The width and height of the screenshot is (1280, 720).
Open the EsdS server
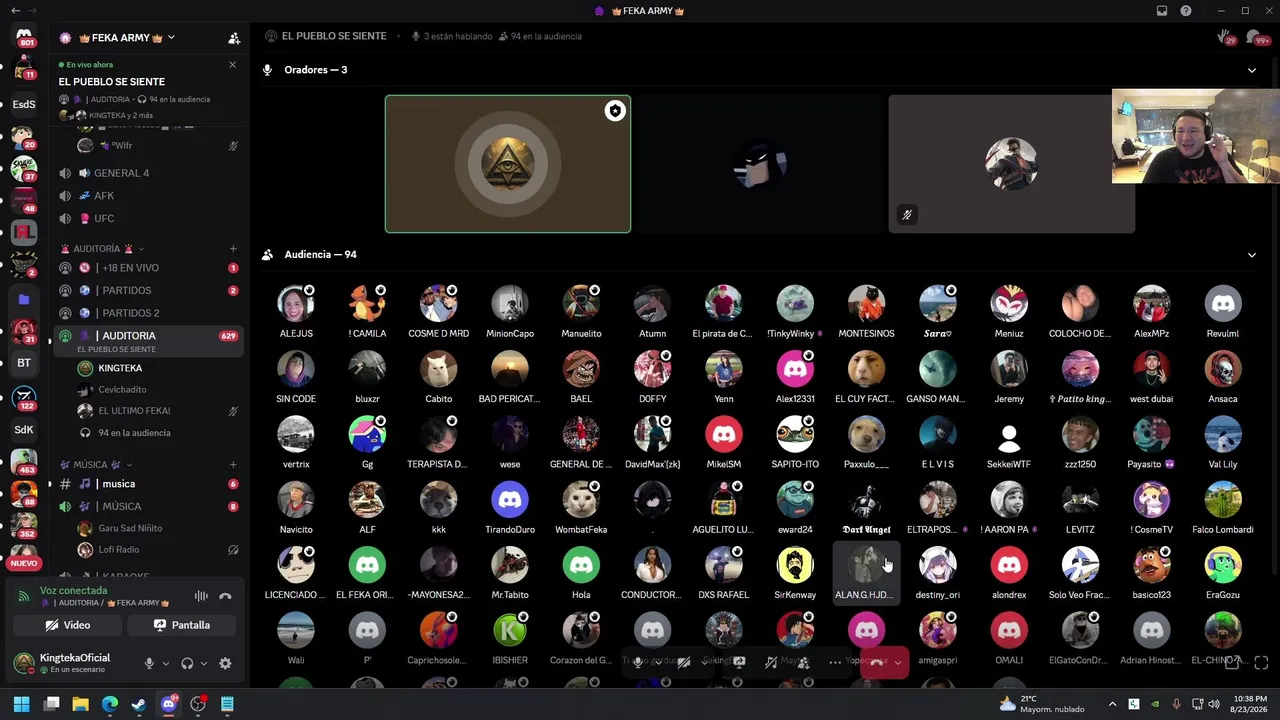click(24, 104)
